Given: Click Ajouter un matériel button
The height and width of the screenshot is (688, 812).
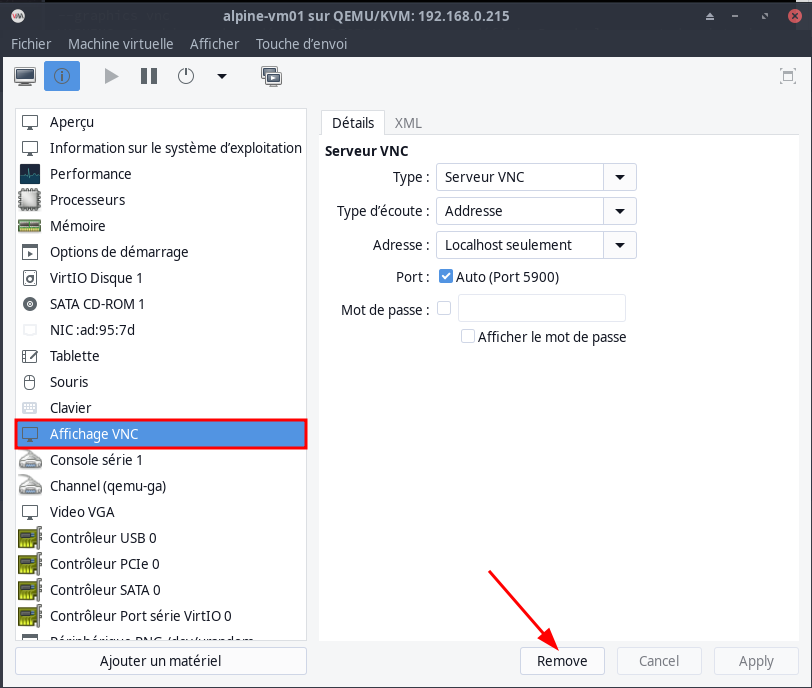Looking at the screenshot, I should pos(160,661).
